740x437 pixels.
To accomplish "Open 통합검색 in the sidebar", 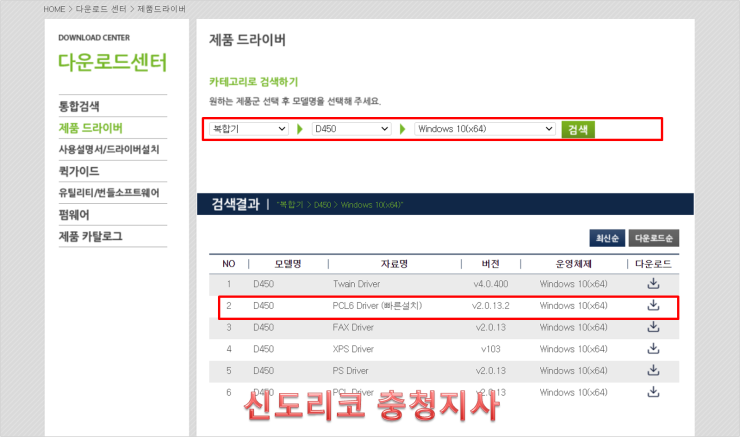I will point(79,106).
